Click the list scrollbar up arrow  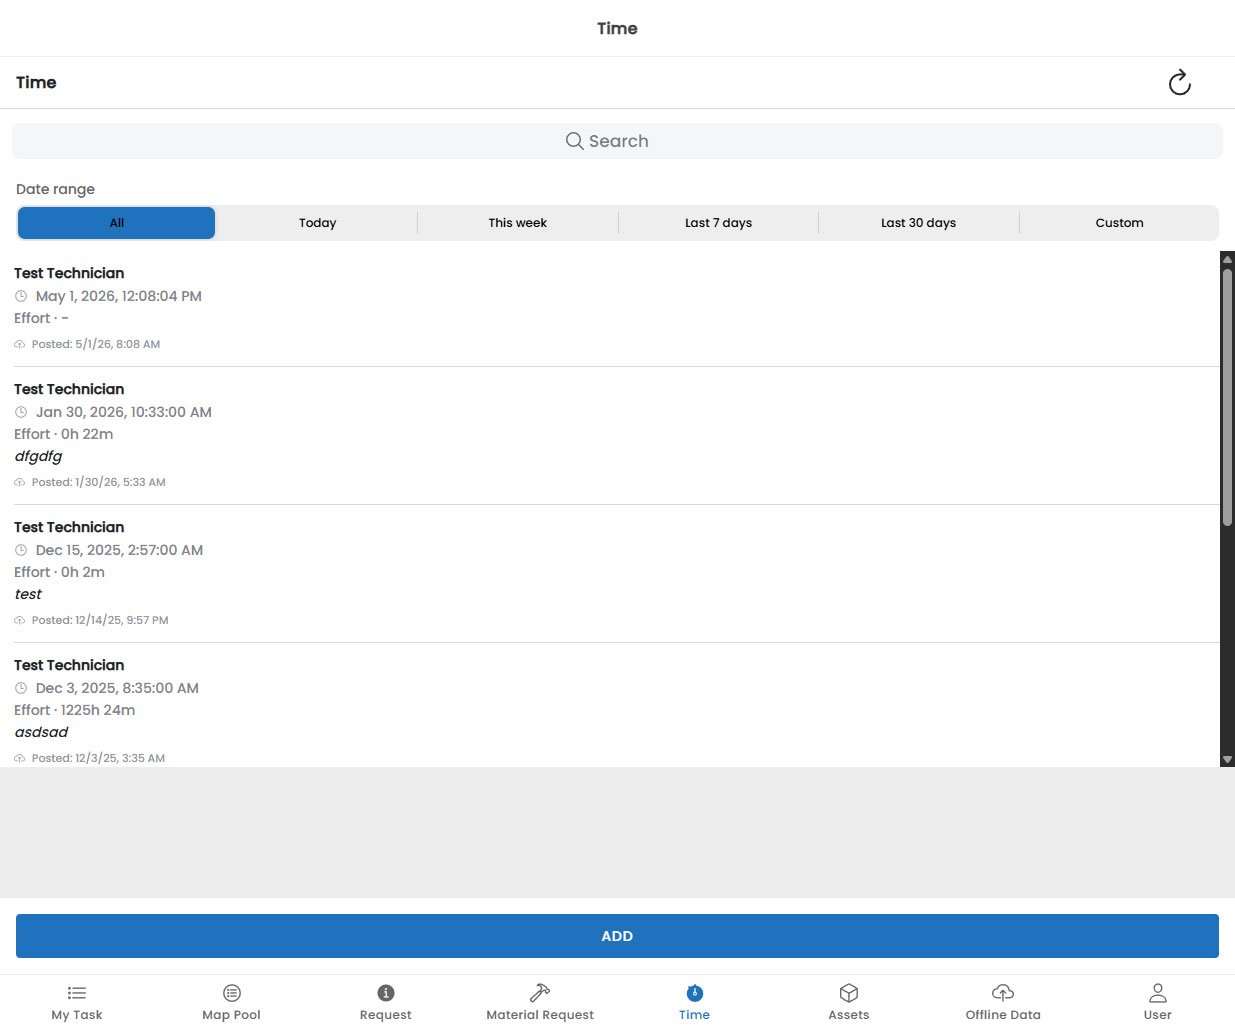1227,259
